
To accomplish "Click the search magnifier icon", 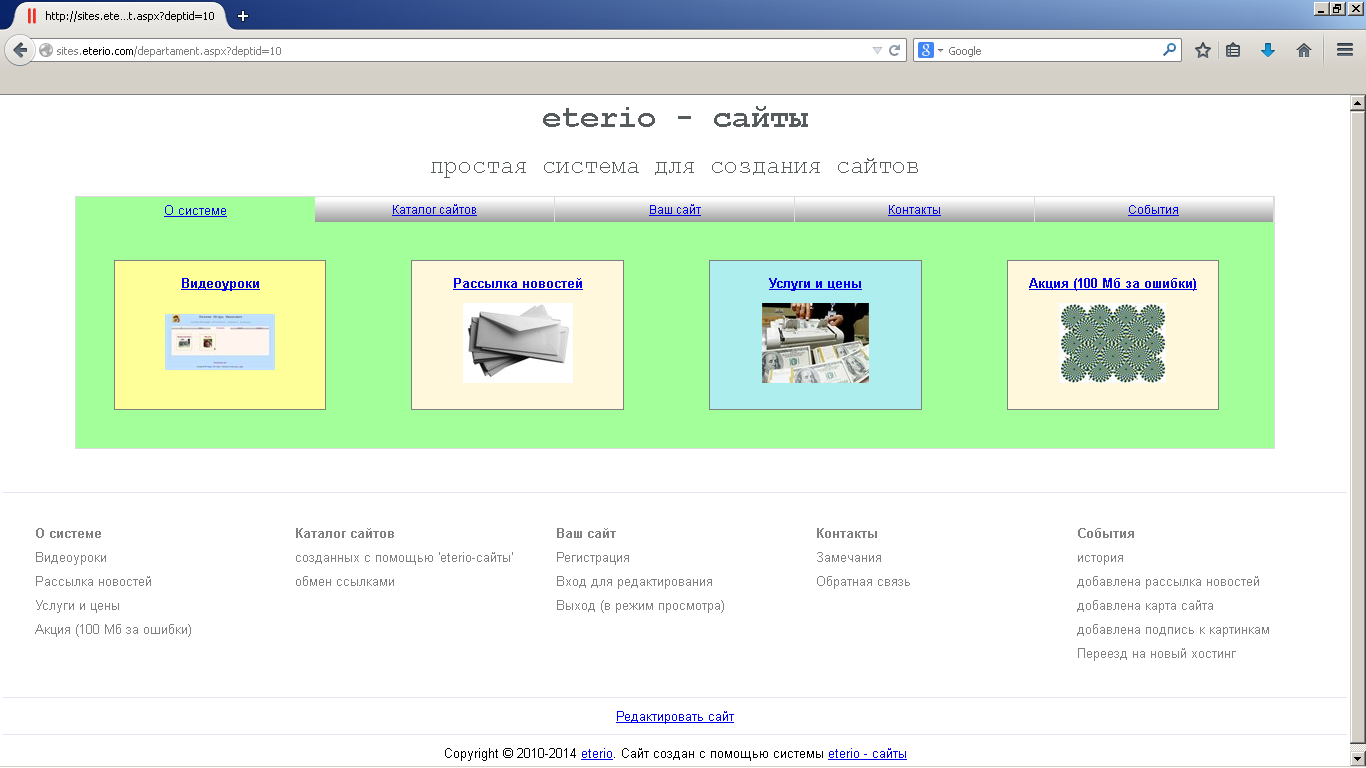I will pyautogui.click(x=1169, y=50).
